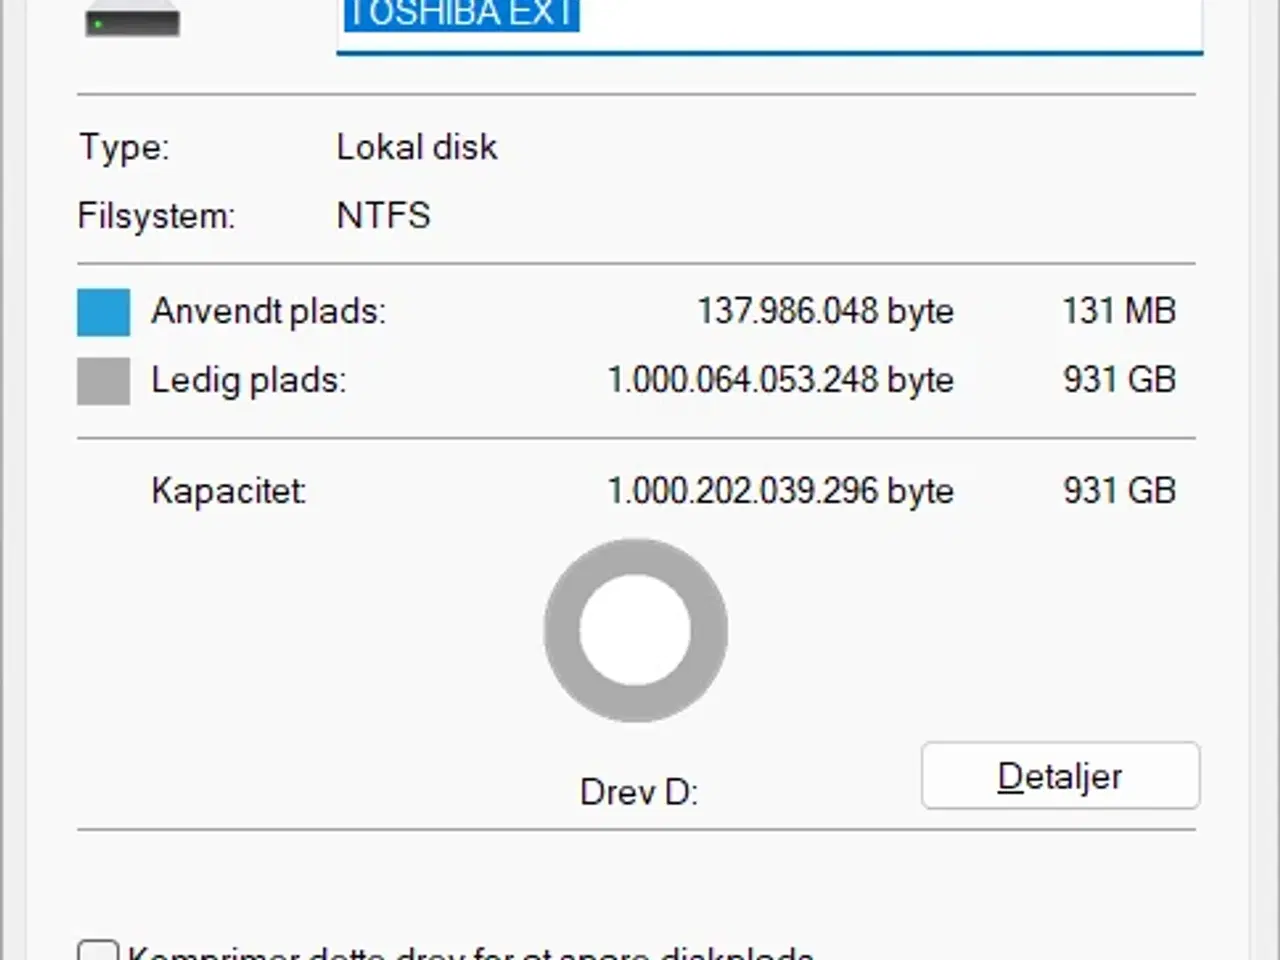Click the 'Kapacitet:' label
The height and width of the screenshot is (960, 1280).
click(229, 491)
